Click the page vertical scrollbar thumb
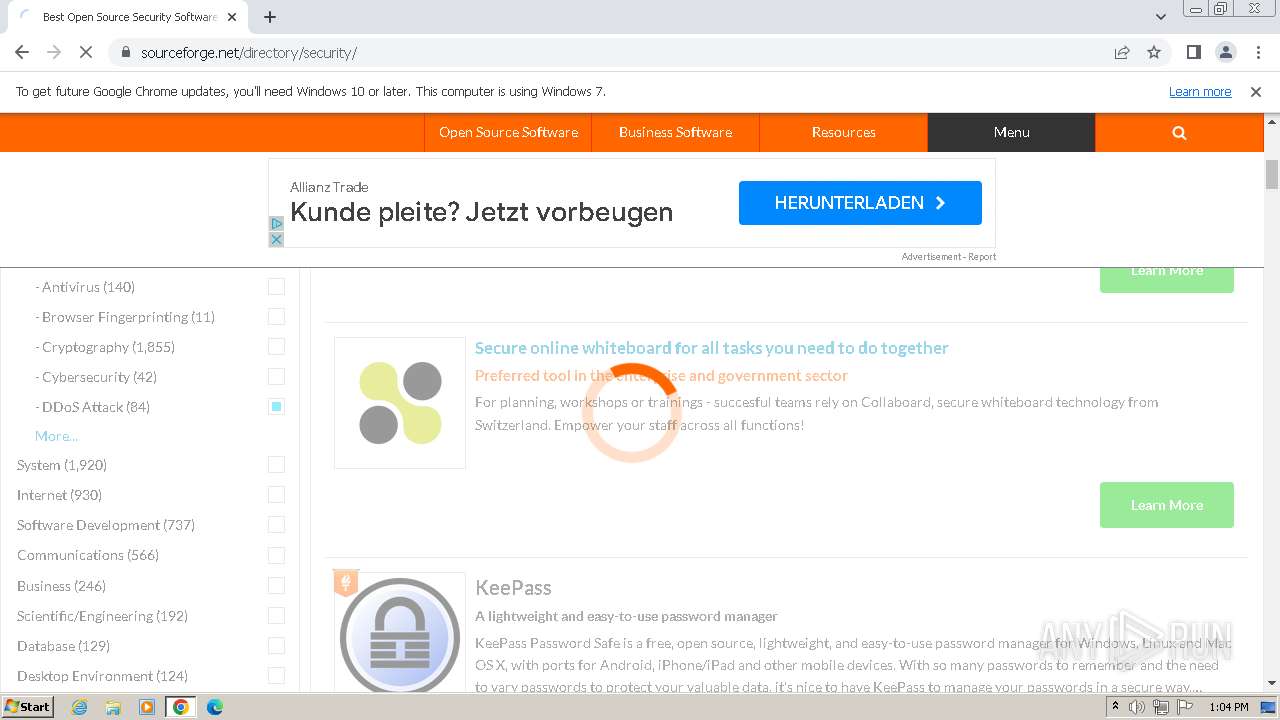The image size is (1280, 720). click(1272, 174)
